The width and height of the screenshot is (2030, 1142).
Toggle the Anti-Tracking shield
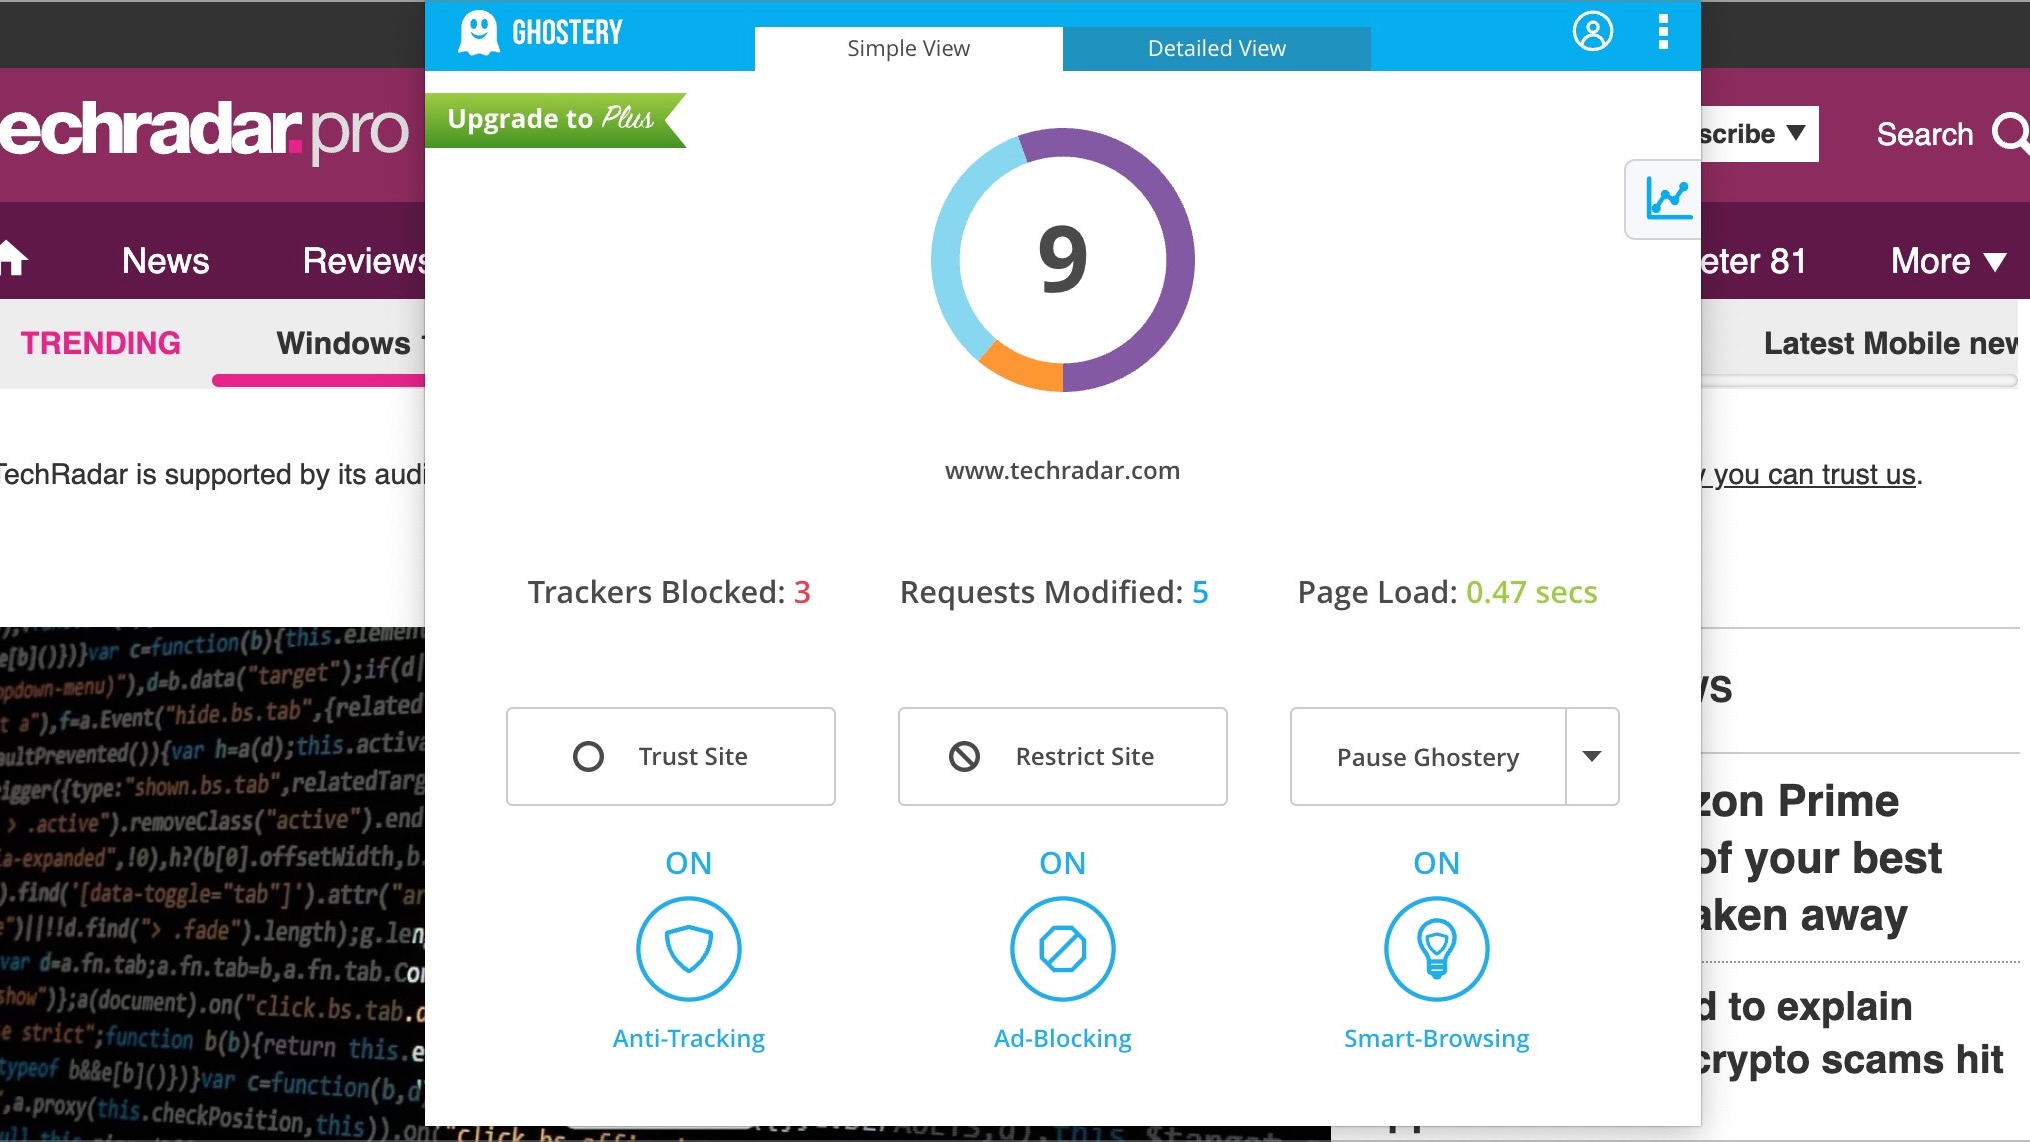pyautogui.click(x=688, y=949)
